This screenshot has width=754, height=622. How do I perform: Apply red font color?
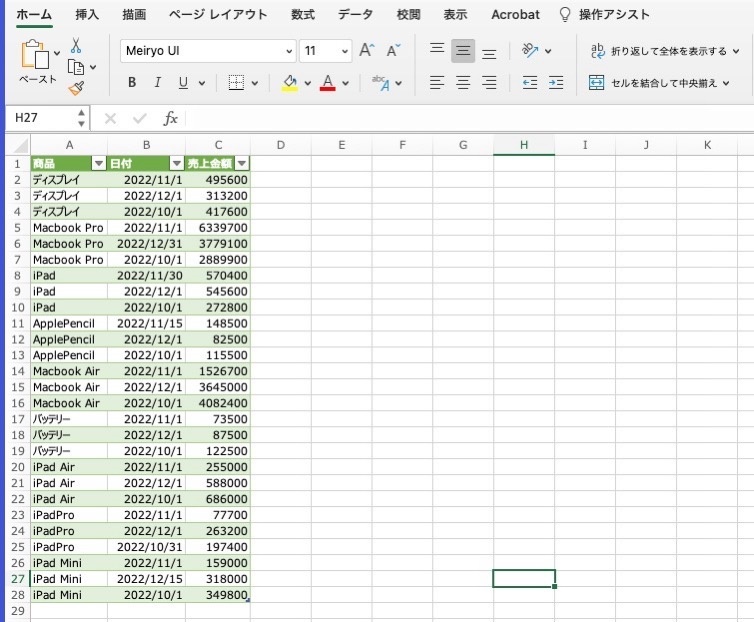click(x=327, y=83)
